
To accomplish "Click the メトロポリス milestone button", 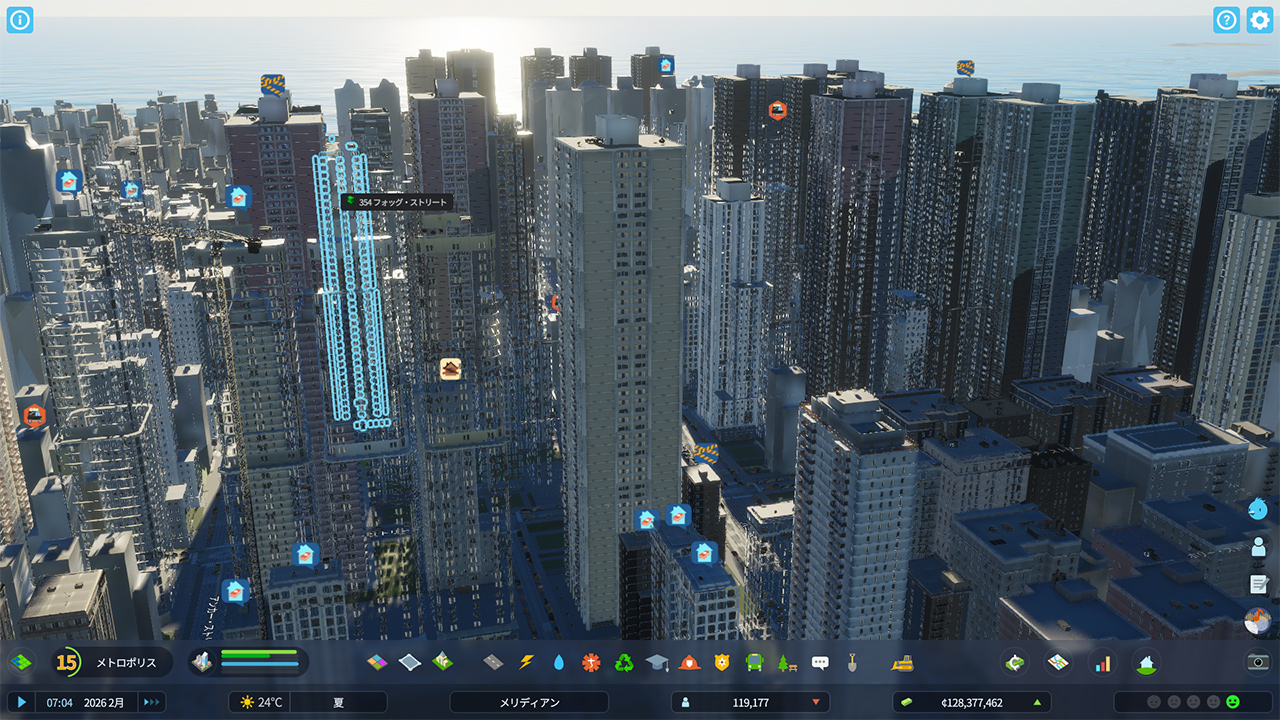I will tap(110, 662).
